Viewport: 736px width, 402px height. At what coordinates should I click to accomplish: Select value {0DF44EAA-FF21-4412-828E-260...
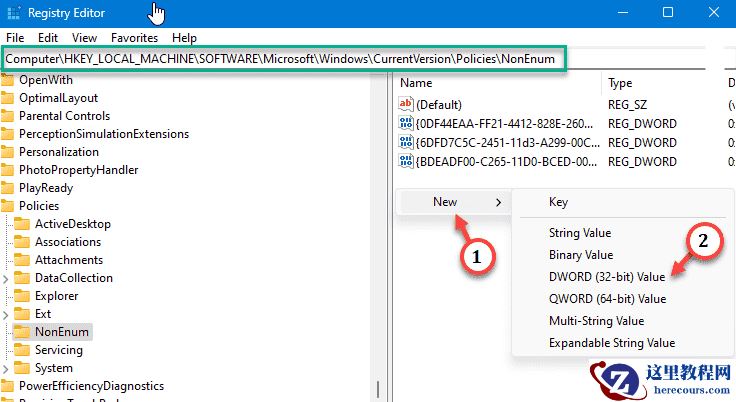click(504, 124)
